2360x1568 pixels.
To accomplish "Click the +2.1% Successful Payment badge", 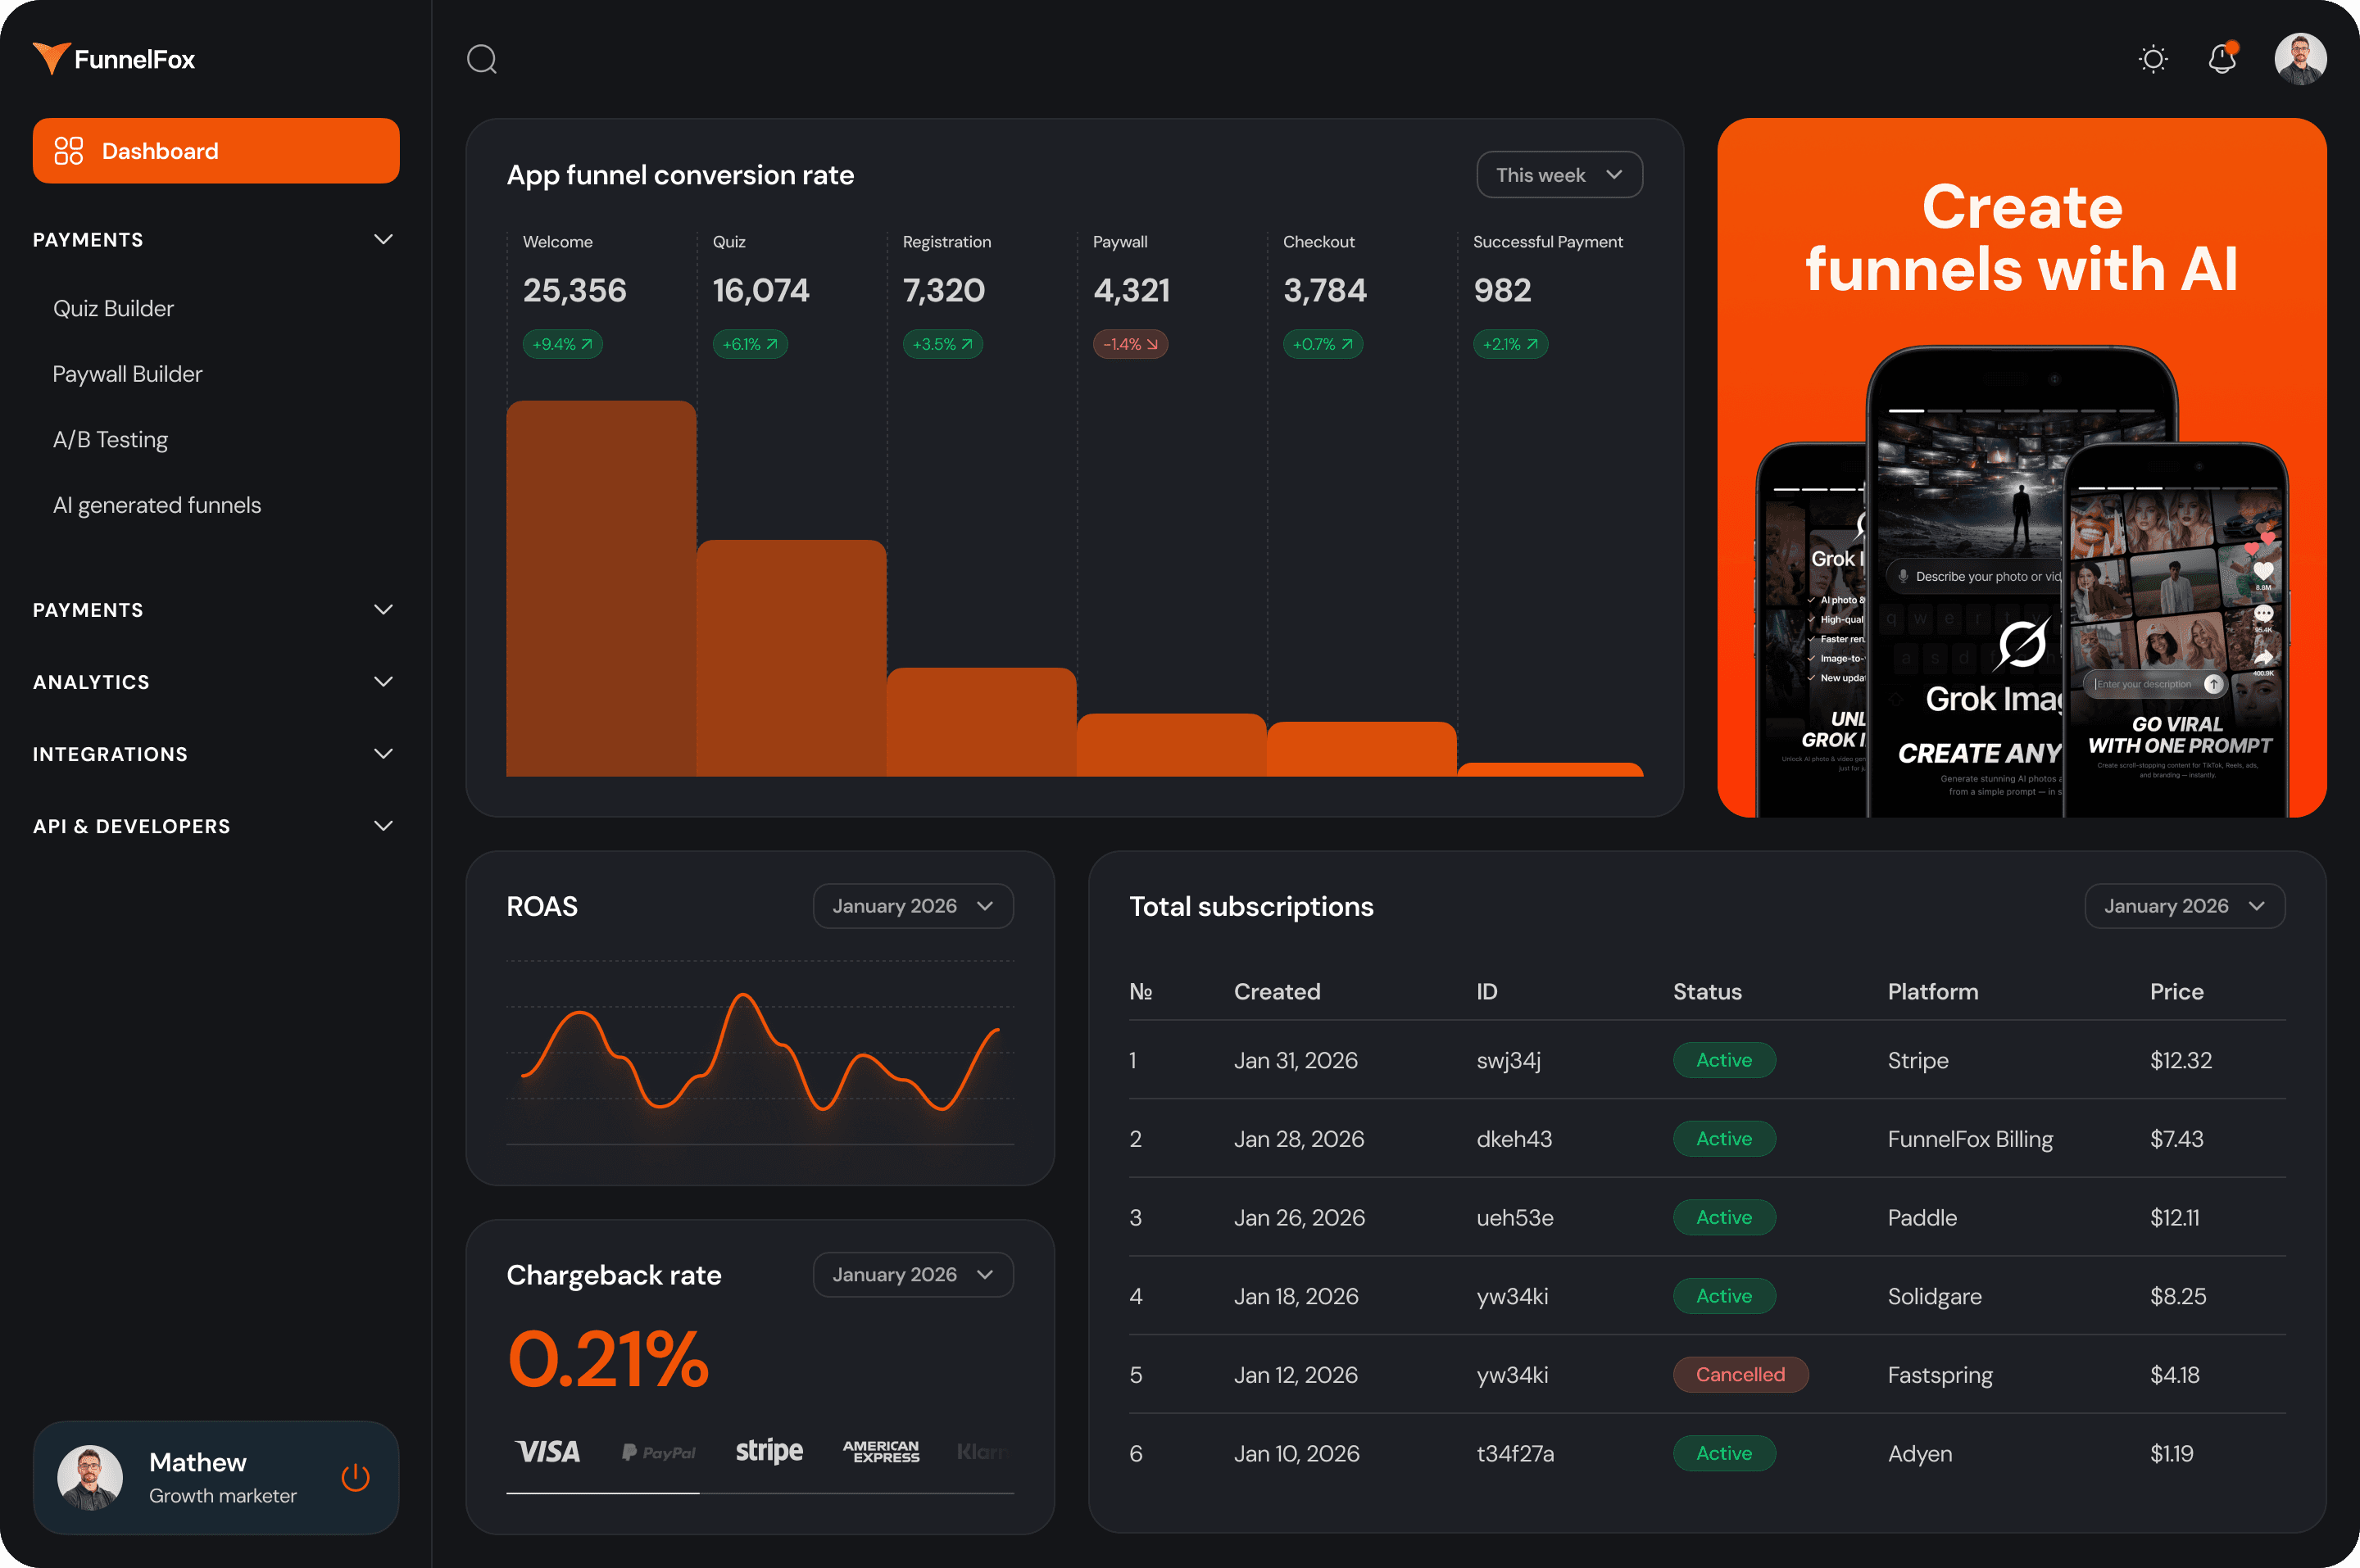I will (1510, 344).
